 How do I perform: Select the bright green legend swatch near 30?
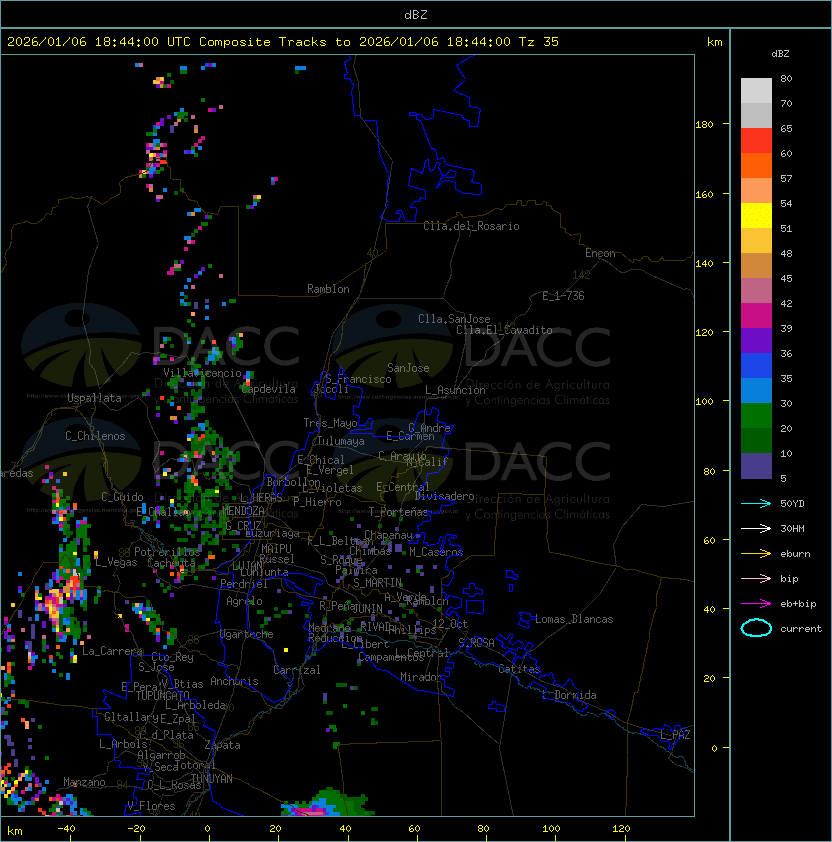click(756, 416)
